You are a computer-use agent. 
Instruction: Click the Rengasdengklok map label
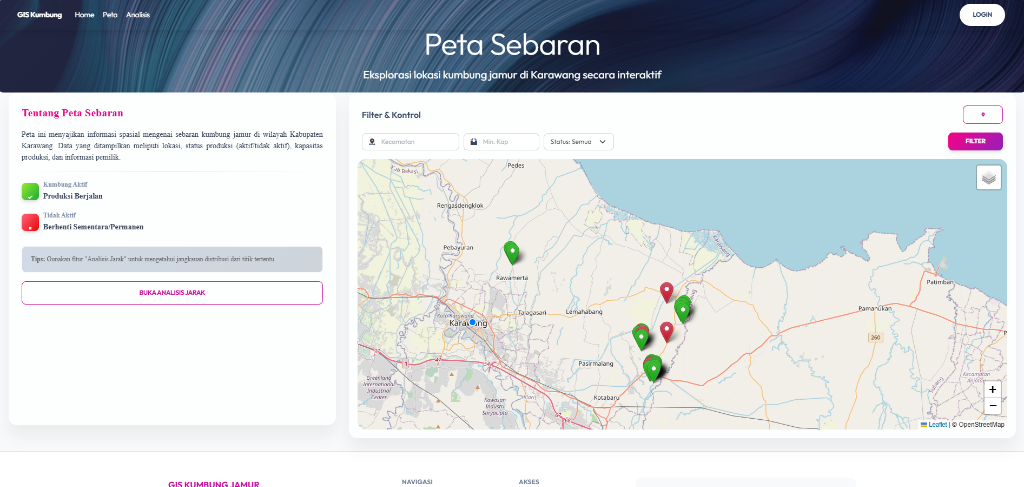pyautogui.click(x=460, y=206)
